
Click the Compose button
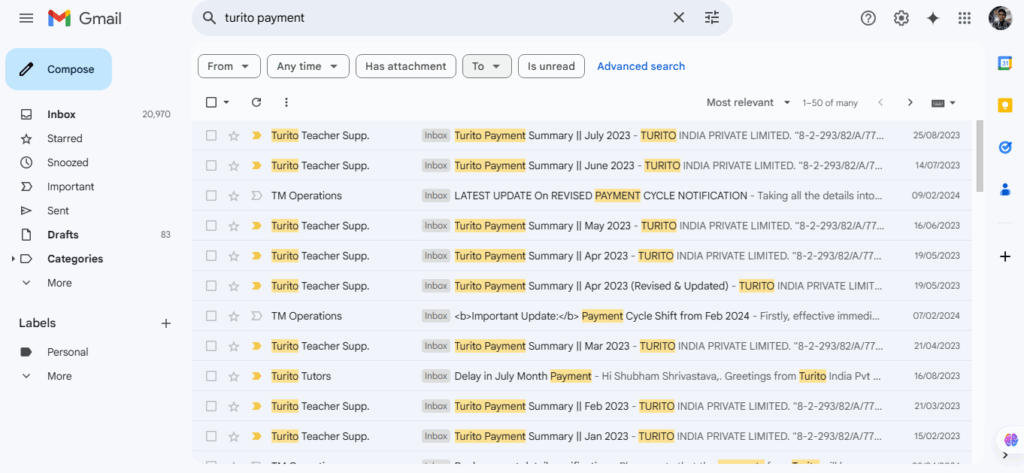pos(59,69)
